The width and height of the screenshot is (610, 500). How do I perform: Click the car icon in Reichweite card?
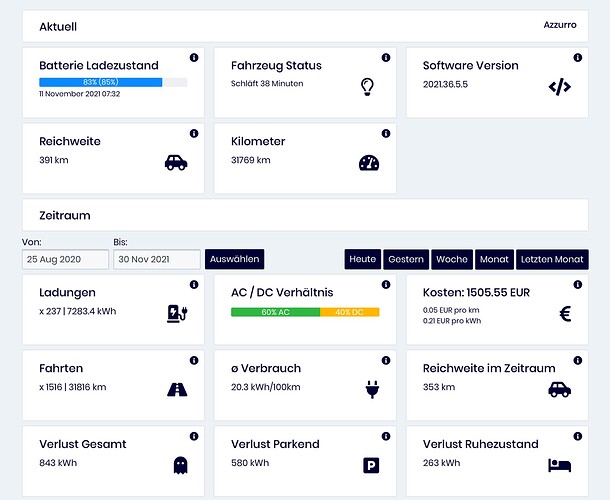tap(176, 163)
